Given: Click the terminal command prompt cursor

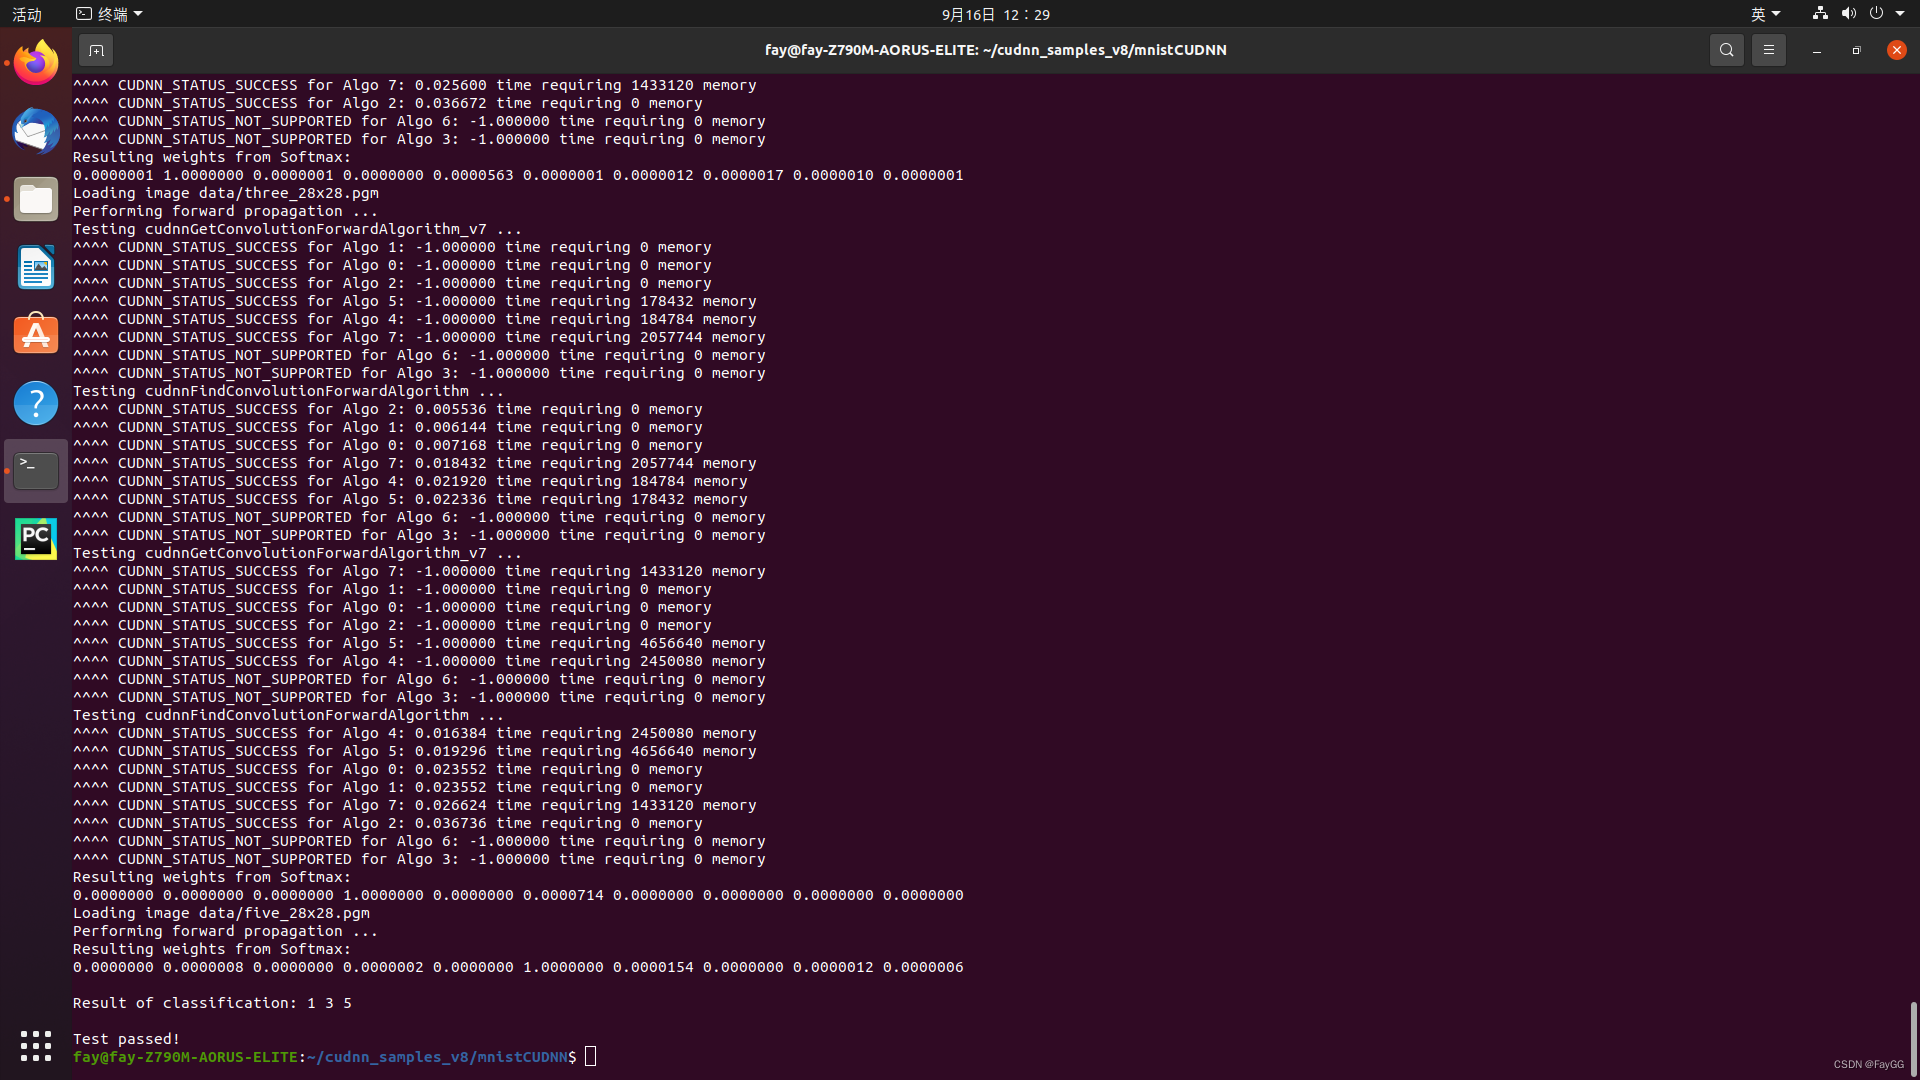Looking at the screenshot, I should [x=590, y=1057].
